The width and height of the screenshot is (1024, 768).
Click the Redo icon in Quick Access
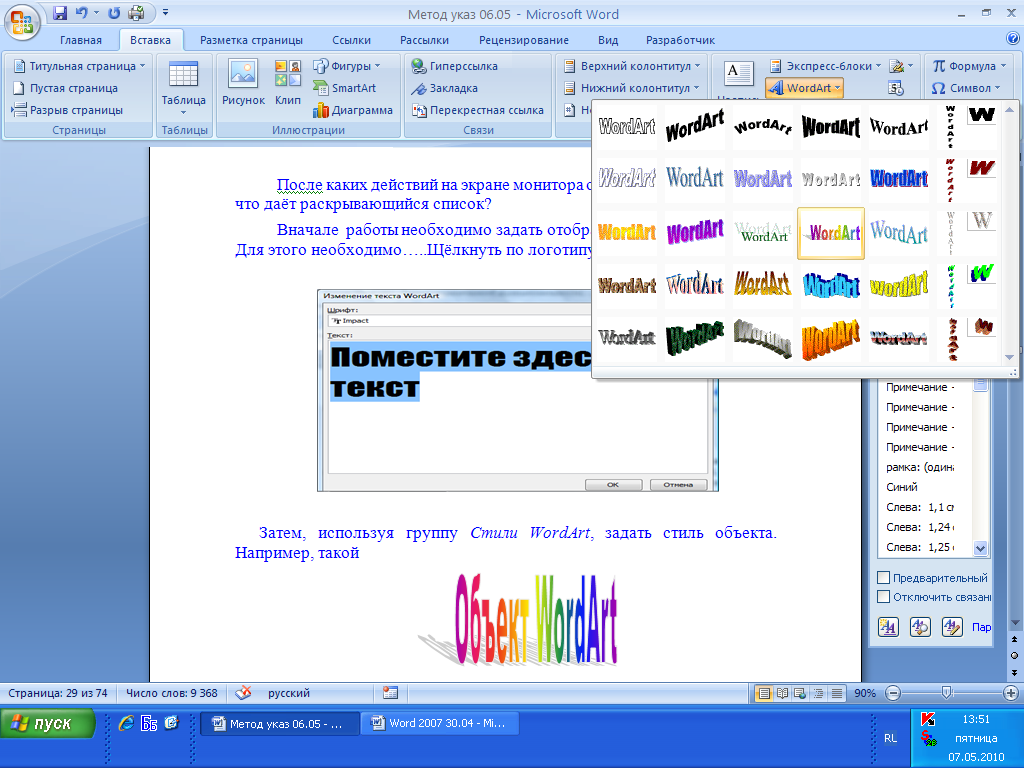click(x=114, y=13)
